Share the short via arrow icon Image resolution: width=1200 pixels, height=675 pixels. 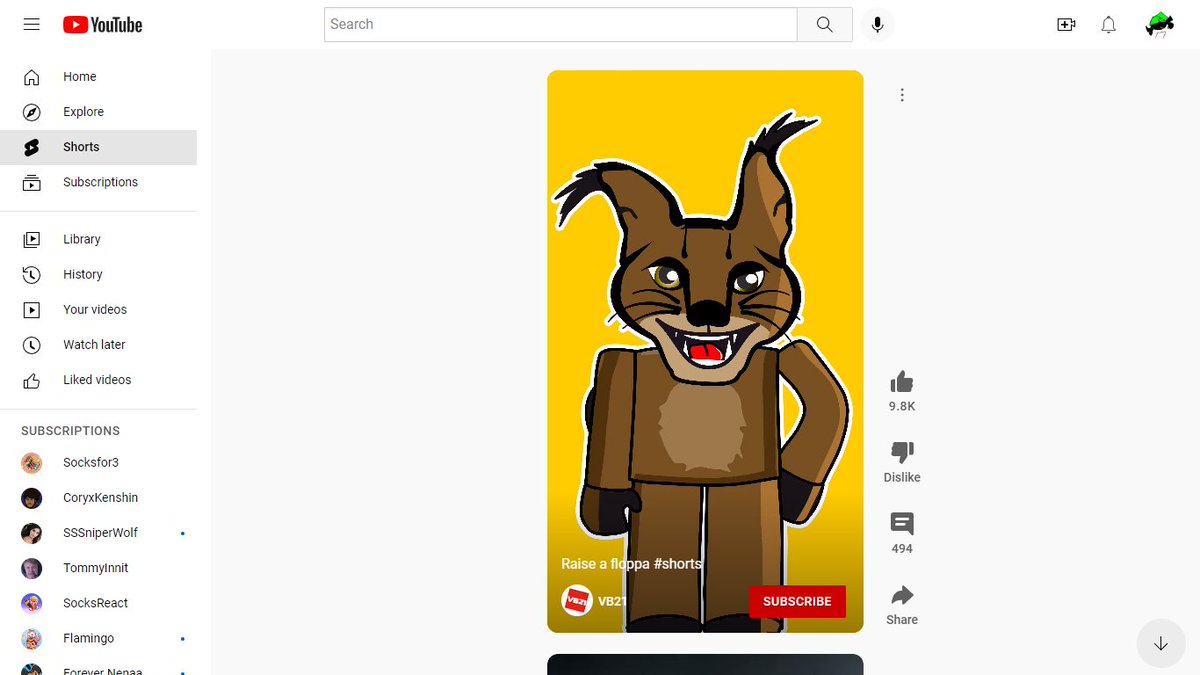coord(902,595)
